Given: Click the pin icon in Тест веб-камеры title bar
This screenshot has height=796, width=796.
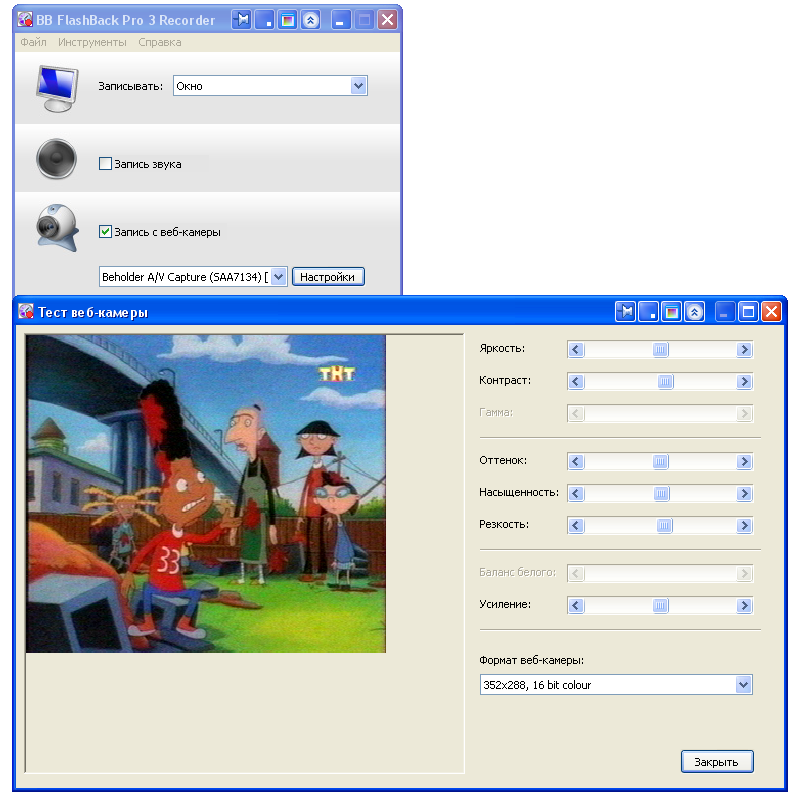Looking at the screenshot, I should (625, 312).
